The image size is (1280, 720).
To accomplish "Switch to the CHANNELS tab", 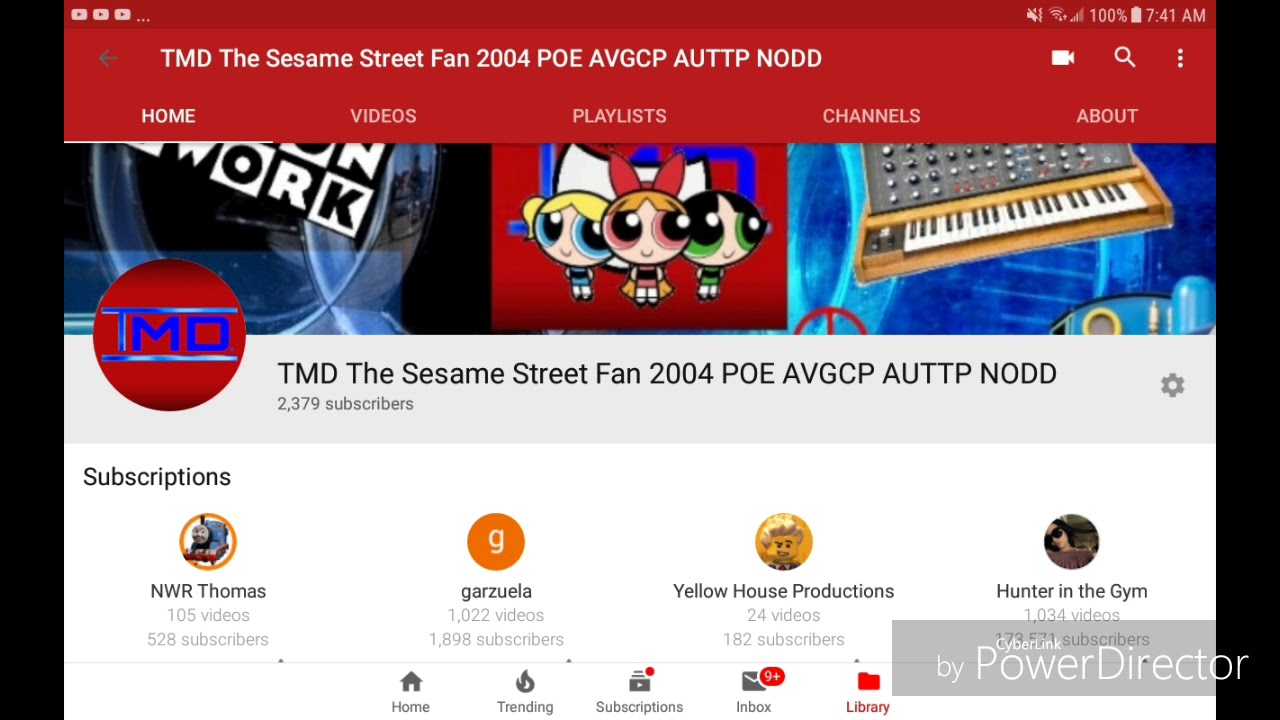I will point(871,116).
